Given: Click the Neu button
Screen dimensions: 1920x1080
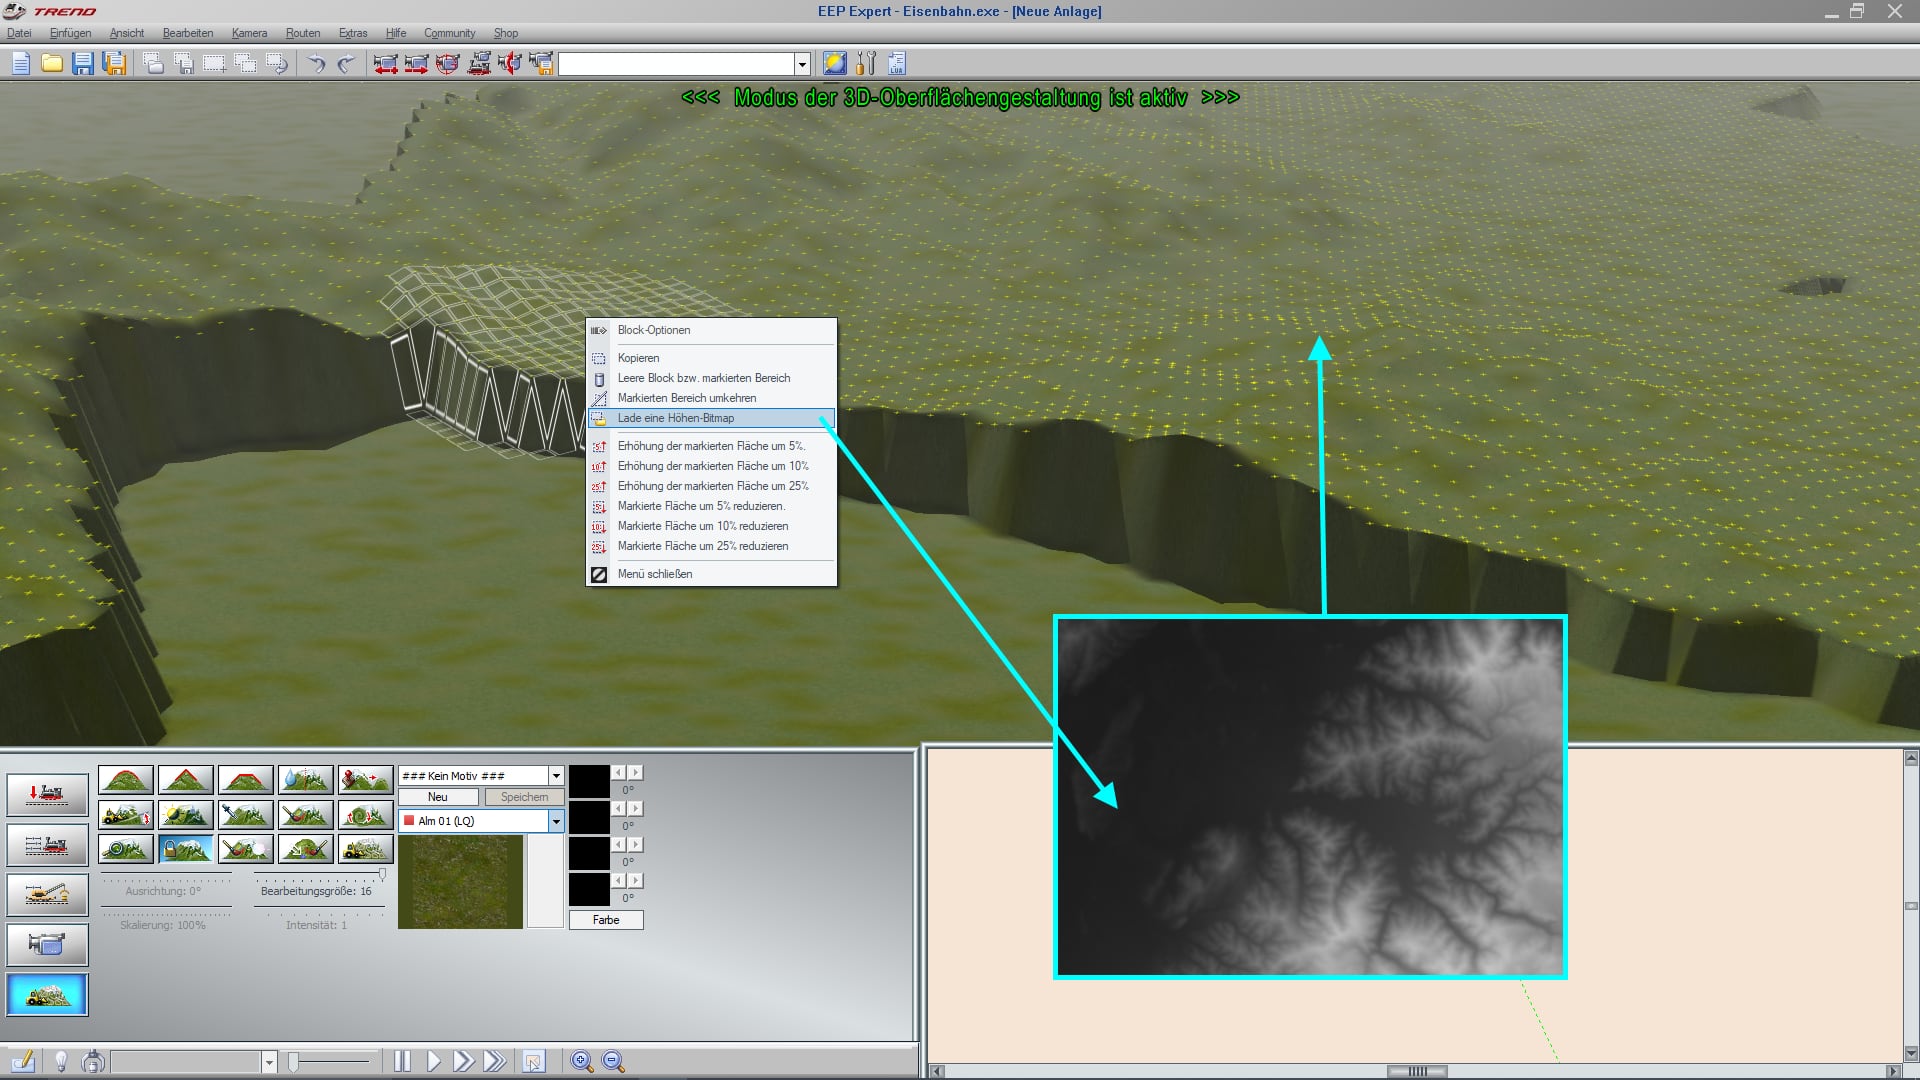Looking at the screenshot, I should pos(438,797).
